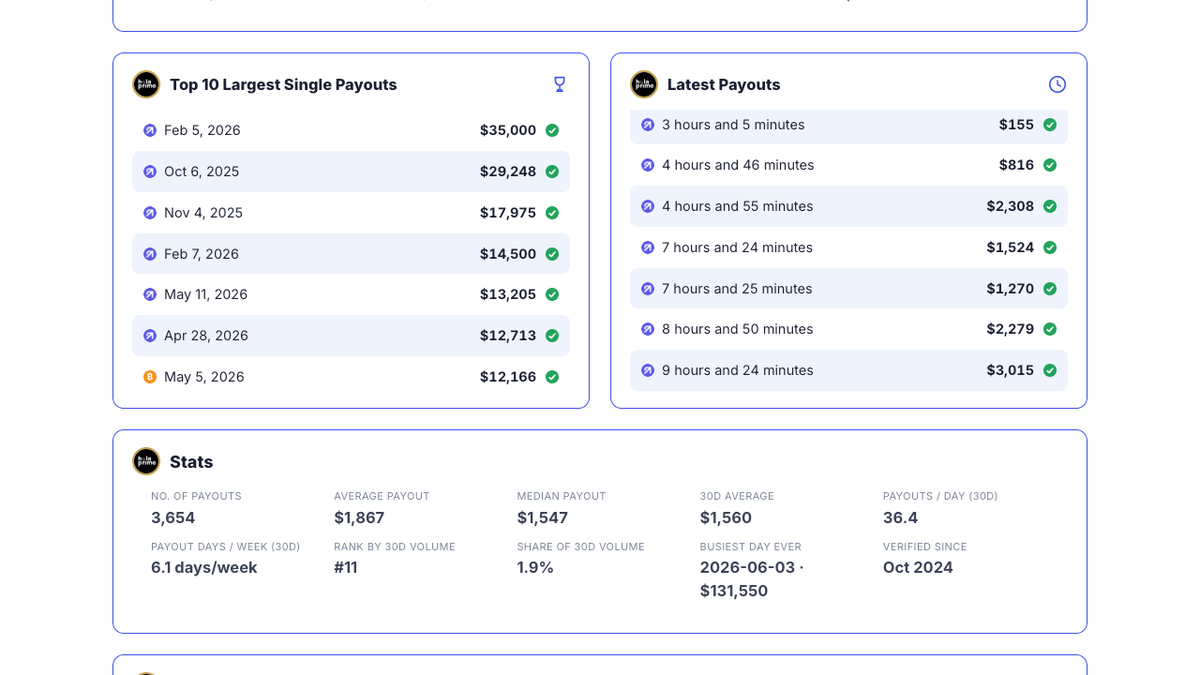Viewport: 1200px width, 675px height.
Task: Click the '4 hours and 46 minutes' entry text
Action: [738, 165]
